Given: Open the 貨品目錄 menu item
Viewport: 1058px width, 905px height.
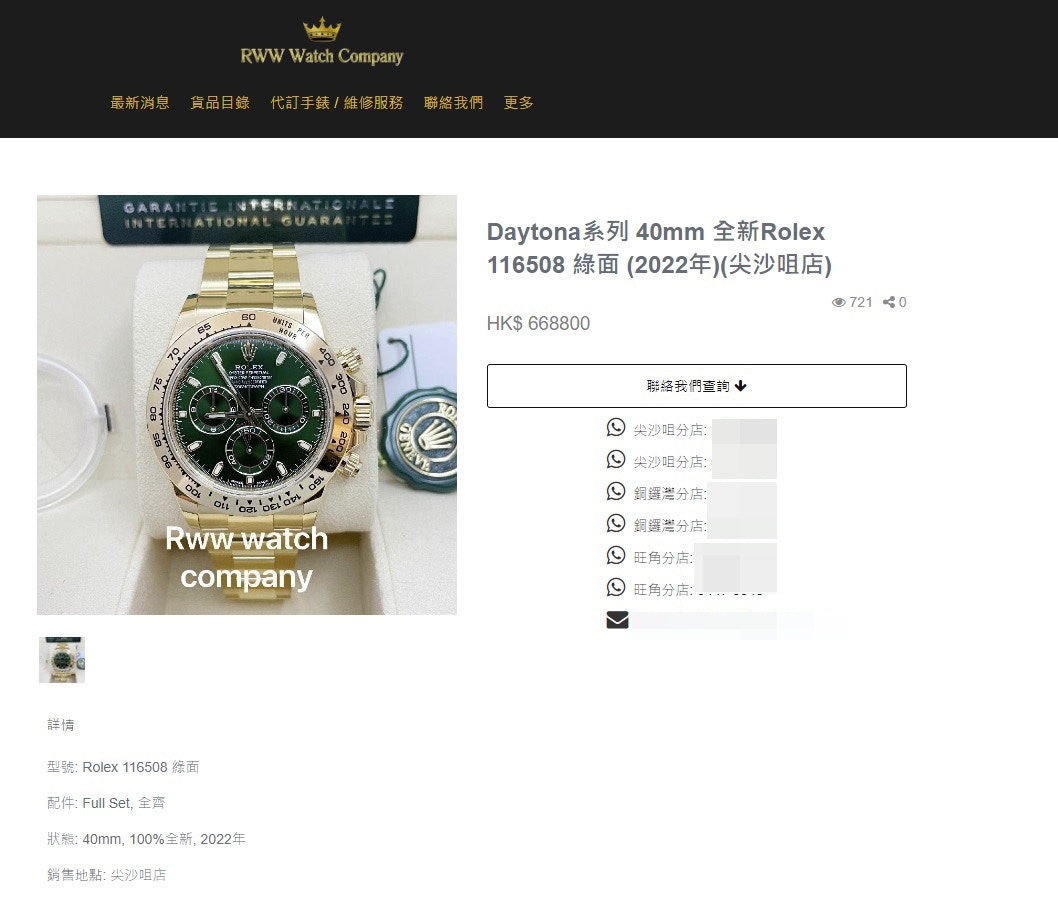Looking at the screenshot, I should pos(220,103).
